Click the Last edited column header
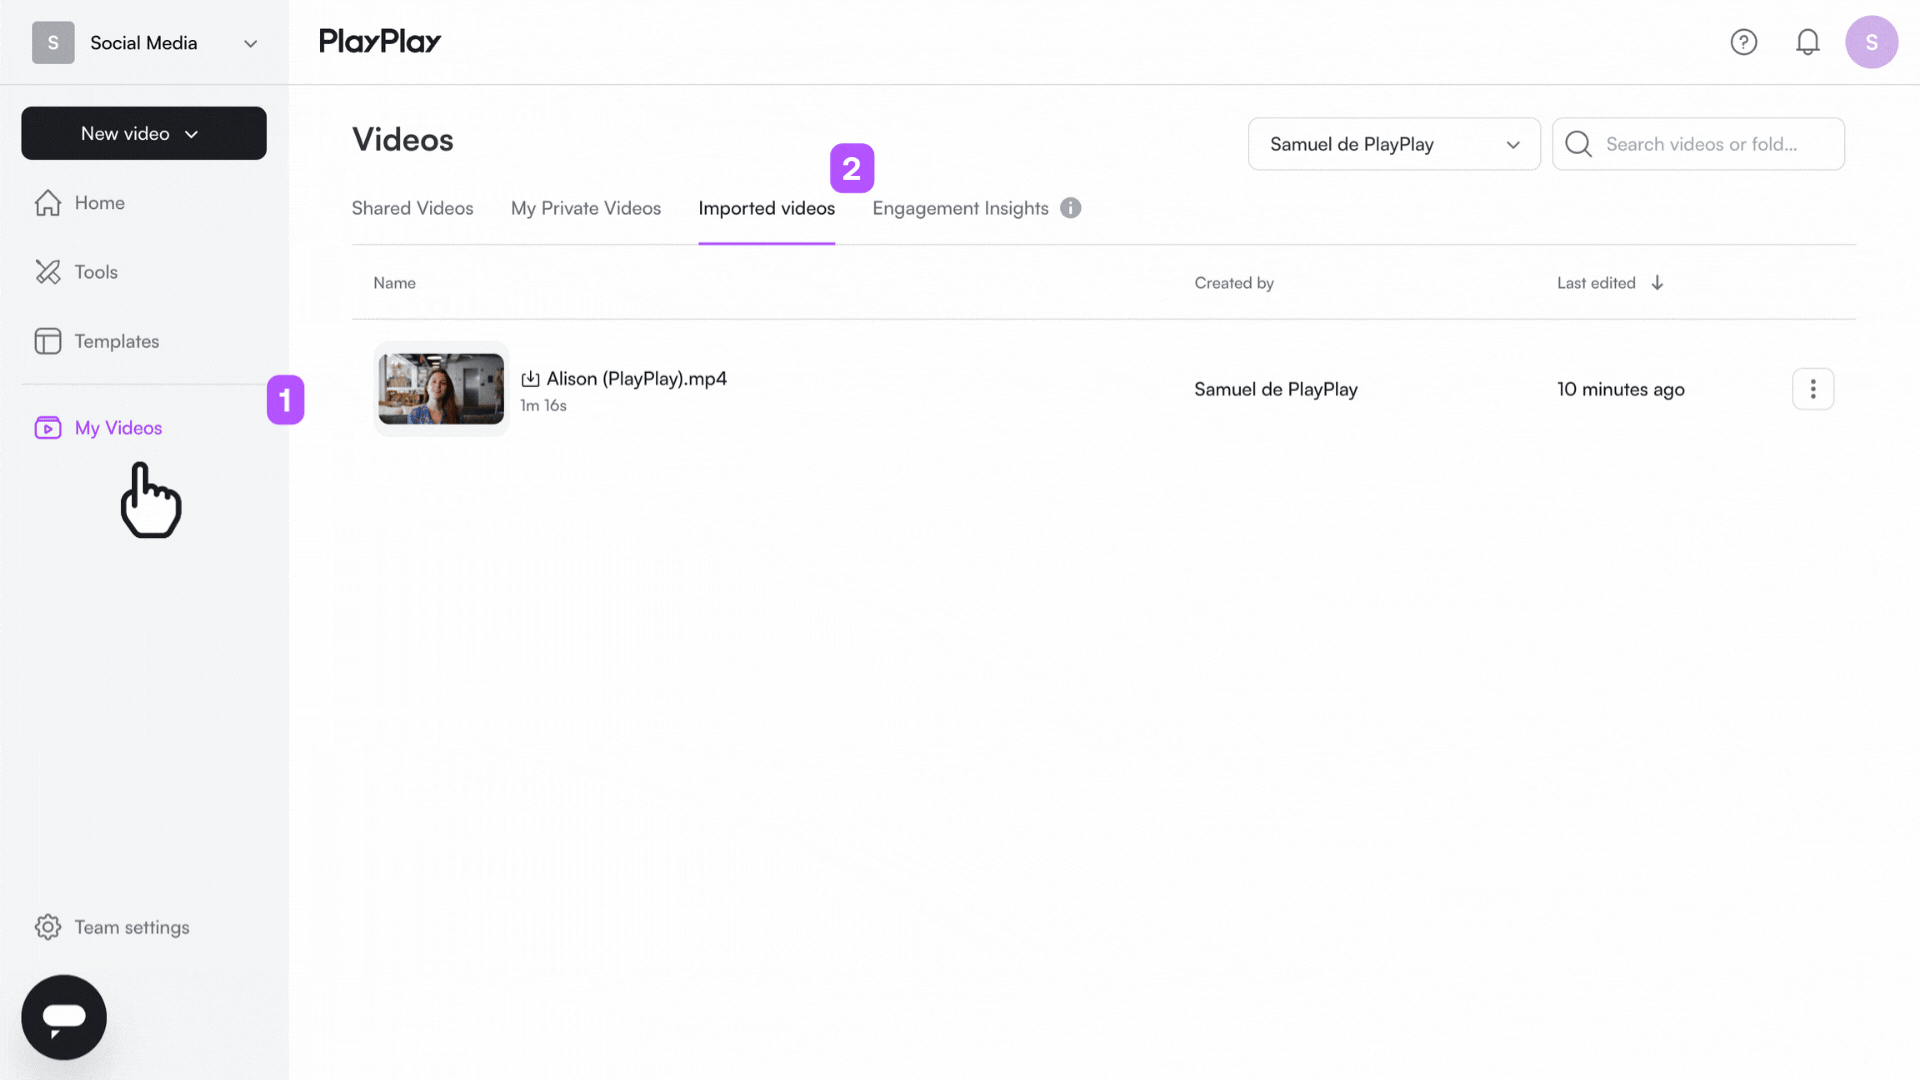This screenshot has width=1920, height=1080. coord(1596,283)
